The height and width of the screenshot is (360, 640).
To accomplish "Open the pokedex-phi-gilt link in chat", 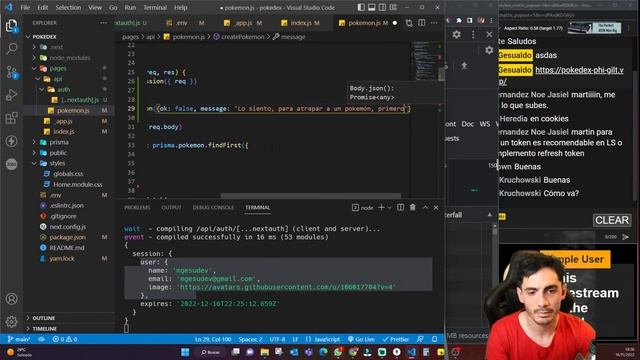I will coord(579,70).
